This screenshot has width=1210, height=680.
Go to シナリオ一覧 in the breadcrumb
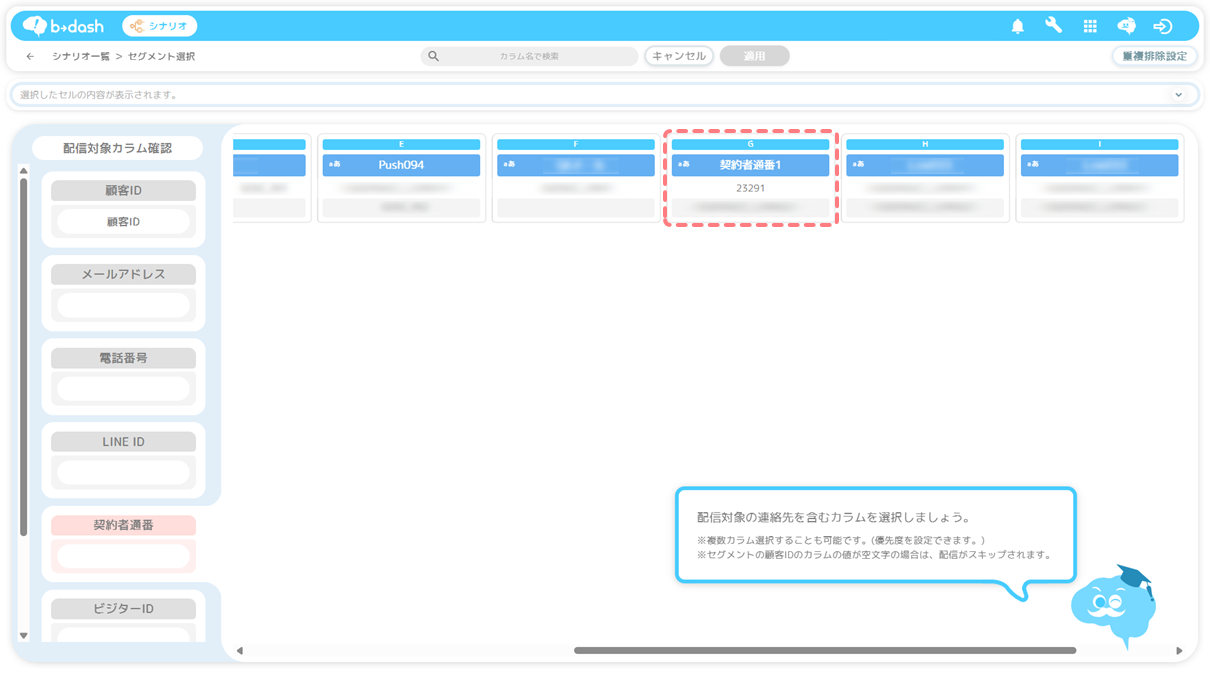[x=80, y=57]
